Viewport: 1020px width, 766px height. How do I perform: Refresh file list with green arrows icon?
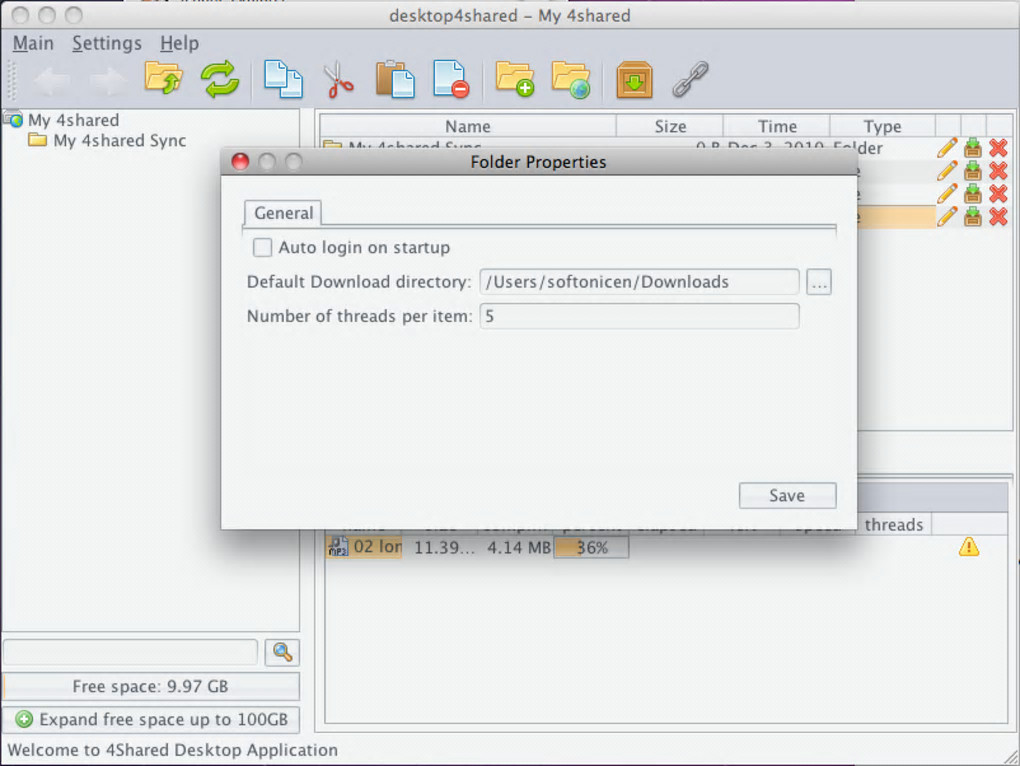click(220, 79)
